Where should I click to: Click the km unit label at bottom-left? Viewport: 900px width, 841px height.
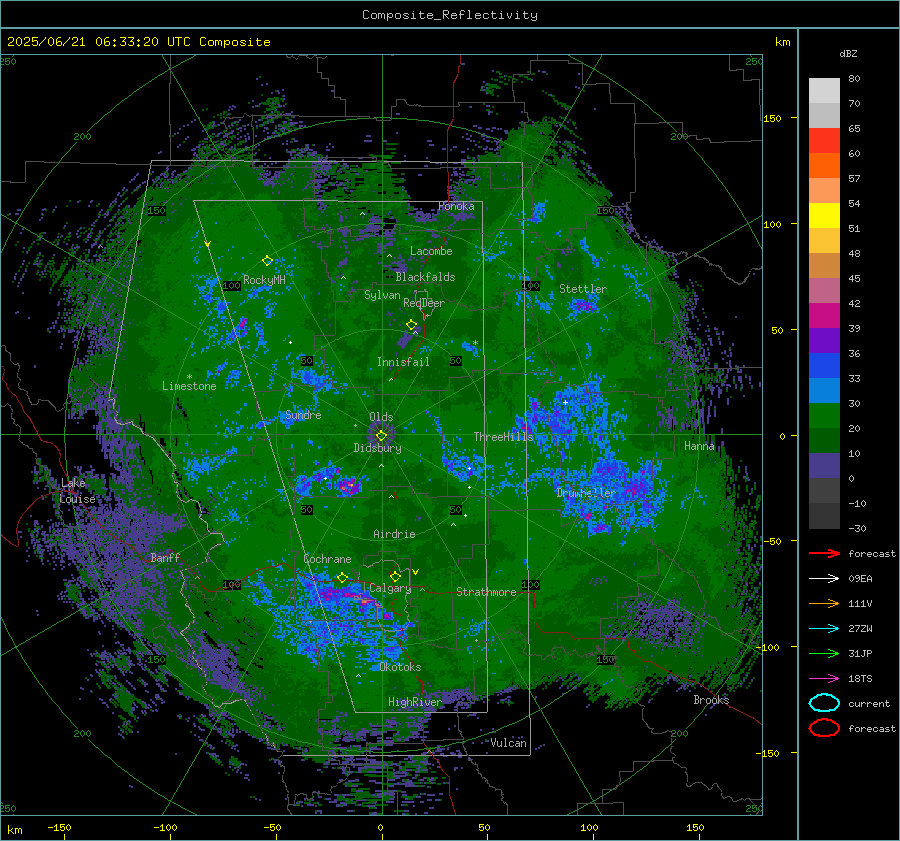point(15,830)
